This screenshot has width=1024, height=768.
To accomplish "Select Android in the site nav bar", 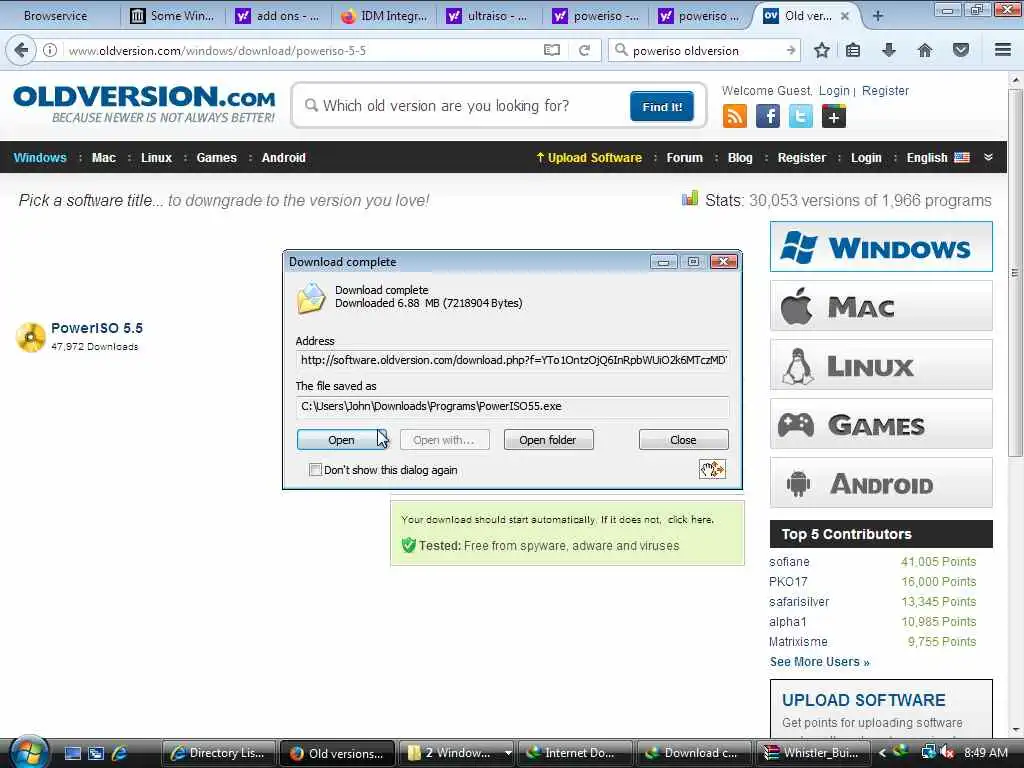I will [x=283, y=157].
